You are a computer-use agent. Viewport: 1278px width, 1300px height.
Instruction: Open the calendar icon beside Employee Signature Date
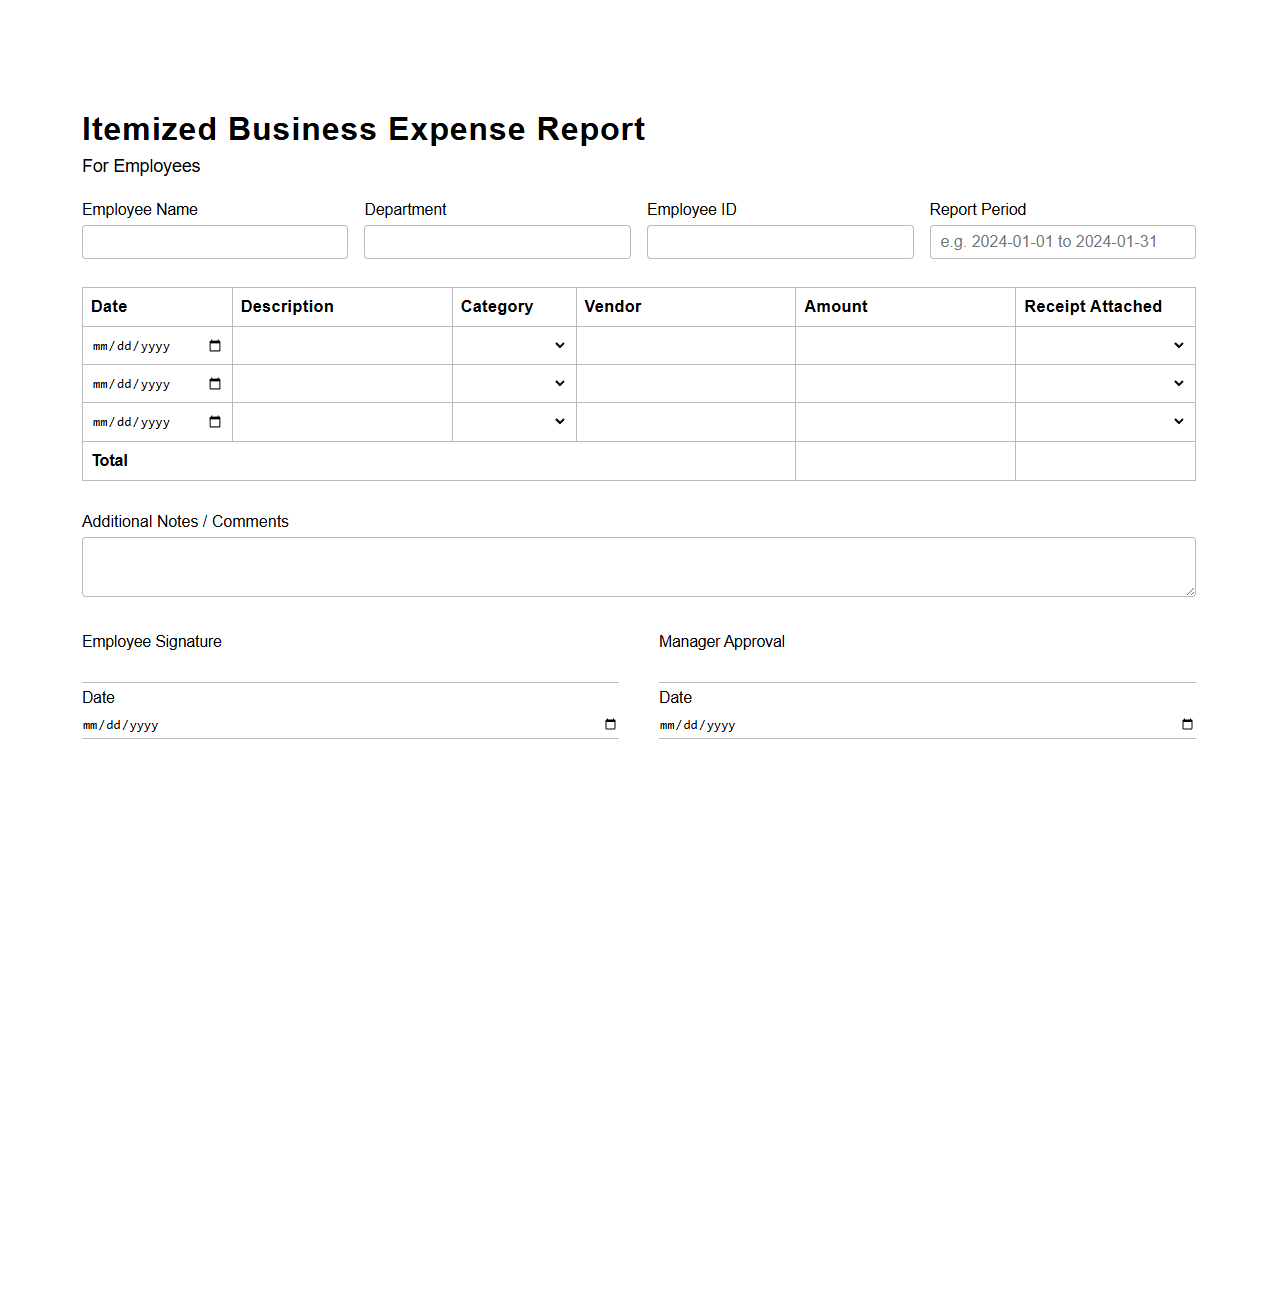(609, 724)
